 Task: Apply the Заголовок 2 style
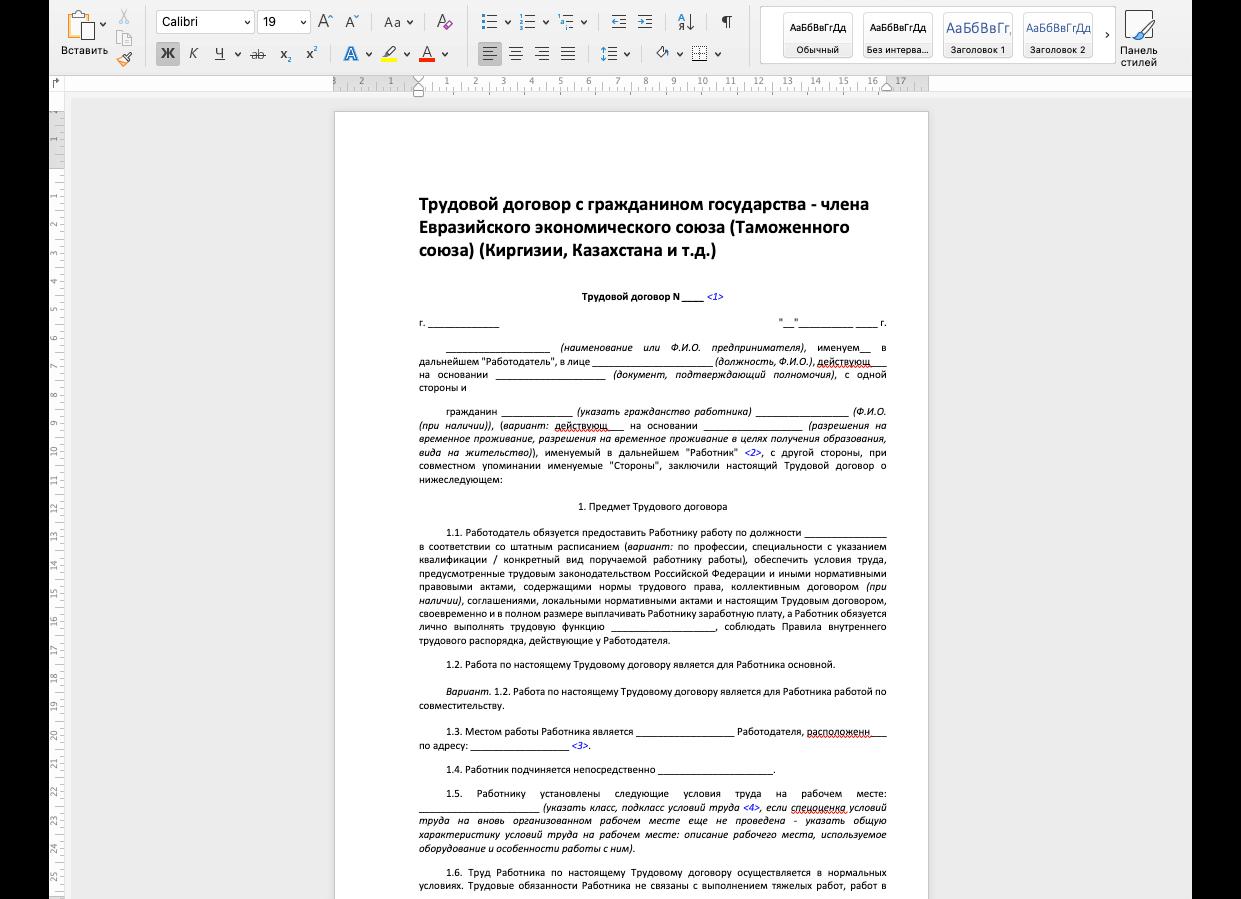(x=1057, y=35)
